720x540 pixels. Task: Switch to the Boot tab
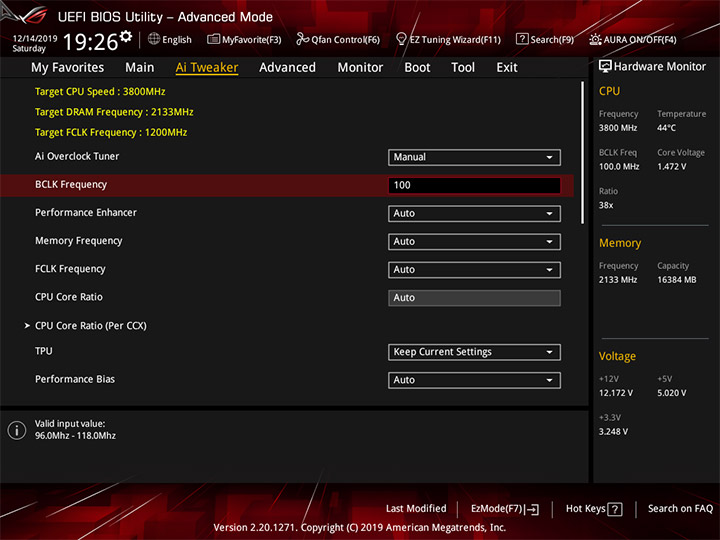pyautogui.click(x=417, y=68)
